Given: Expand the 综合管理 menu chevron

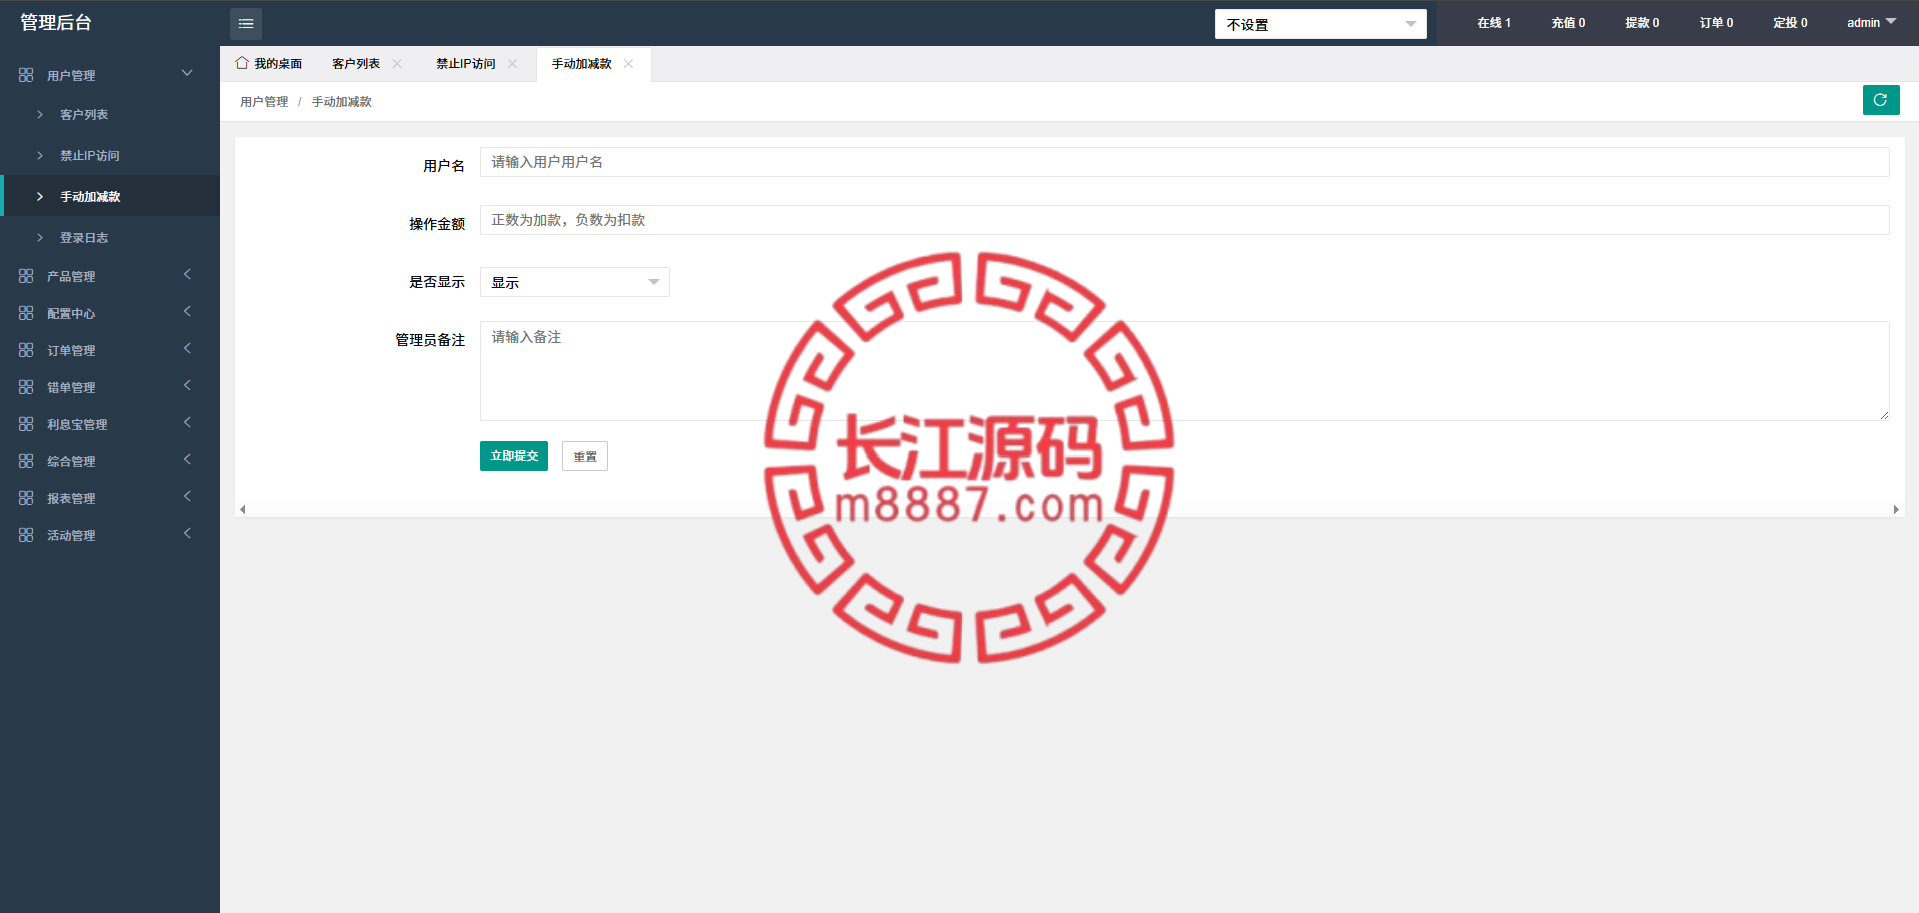Looking at the screenshot, I should (187, 459).
